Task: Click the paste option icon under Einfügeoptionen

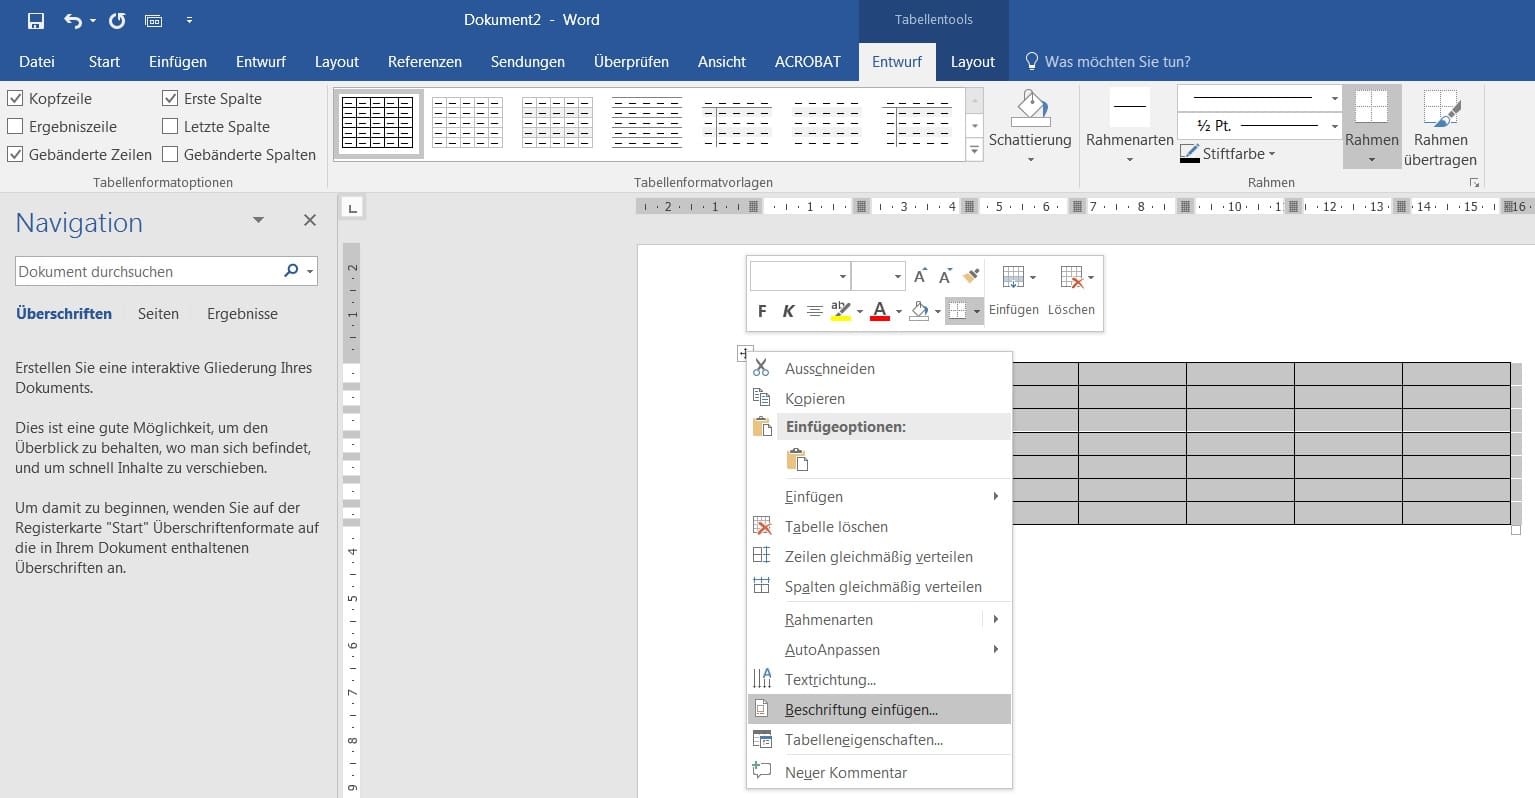Action: 797,460
